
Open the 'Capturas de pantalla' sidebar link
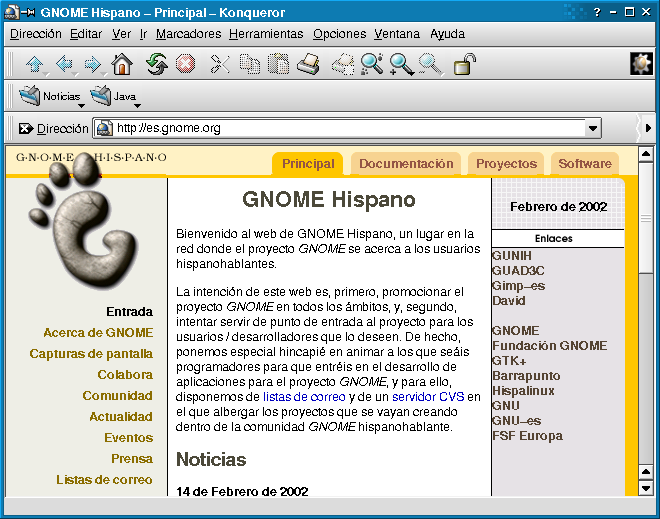point(91,354)
